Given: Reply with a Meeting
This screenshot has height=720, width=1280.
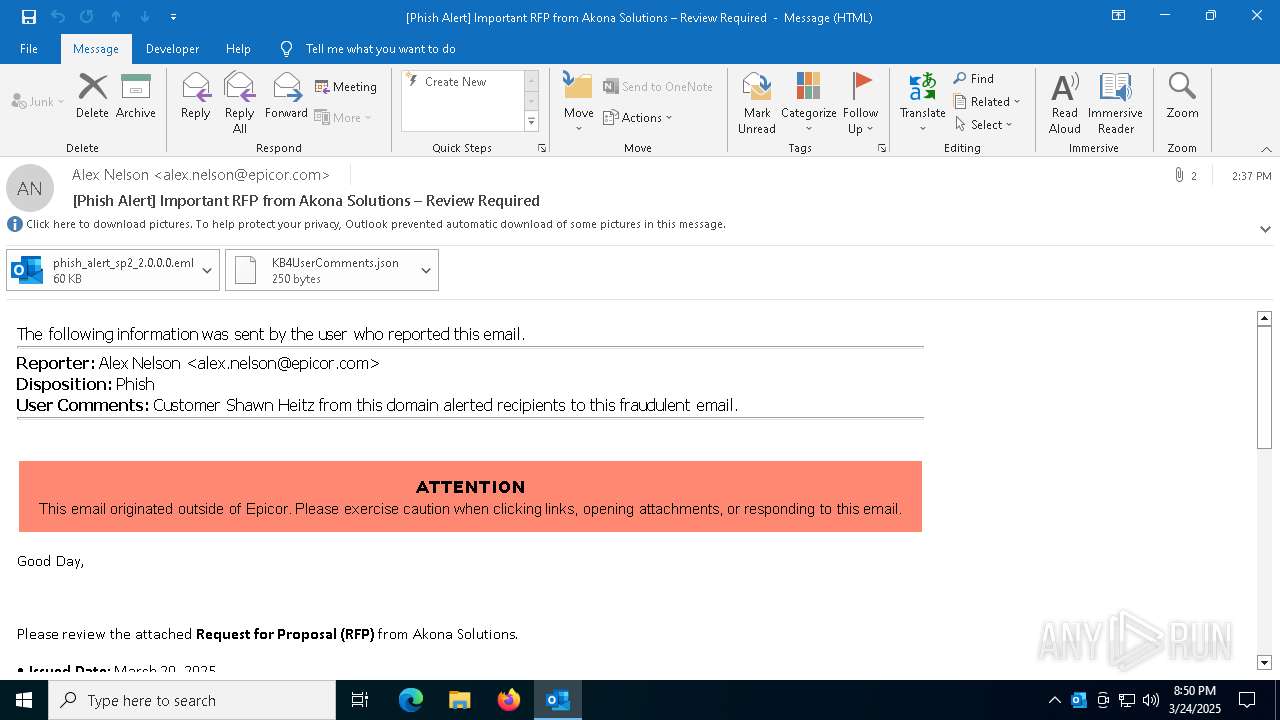Looking at the screenshot, I should 346,87.
